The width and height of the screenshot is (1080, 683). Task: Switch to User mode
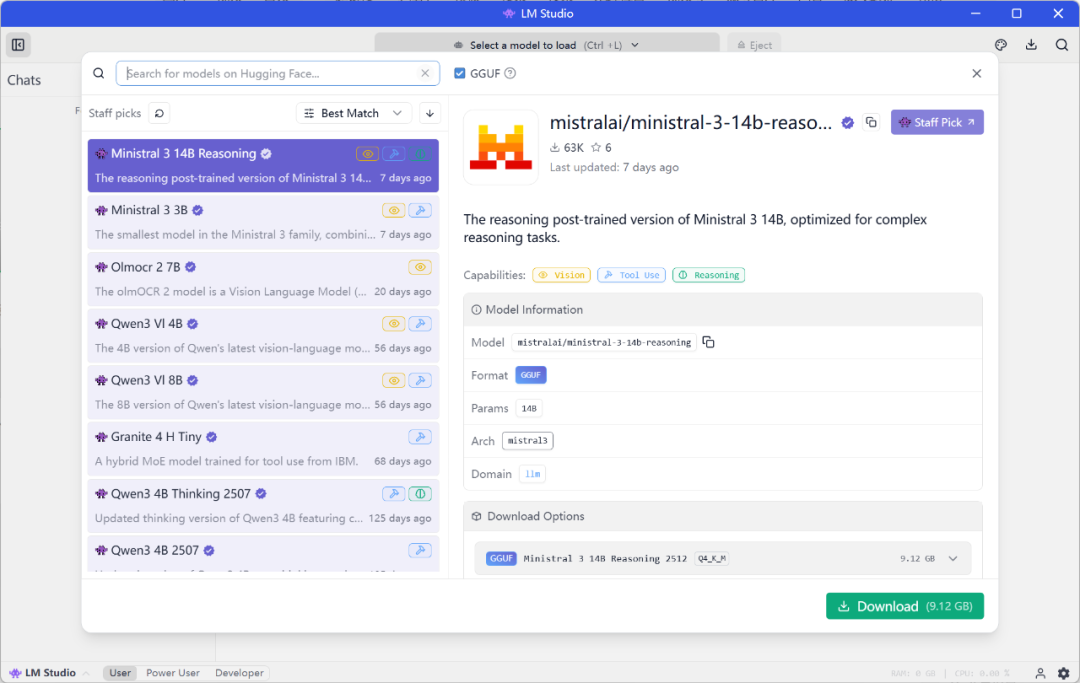click(x=120, y=673)
